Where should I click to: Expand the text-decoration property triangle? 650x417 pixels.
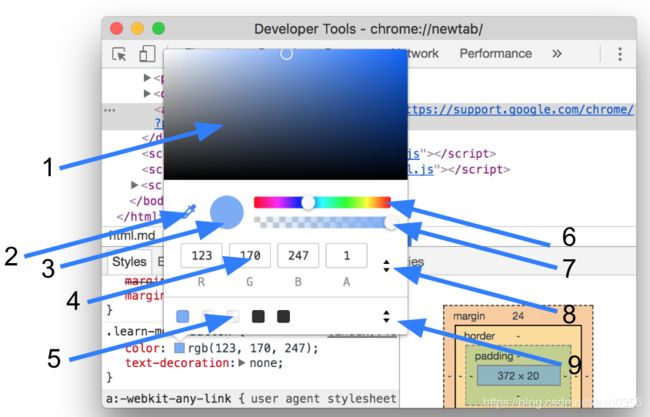pos(242,363)
